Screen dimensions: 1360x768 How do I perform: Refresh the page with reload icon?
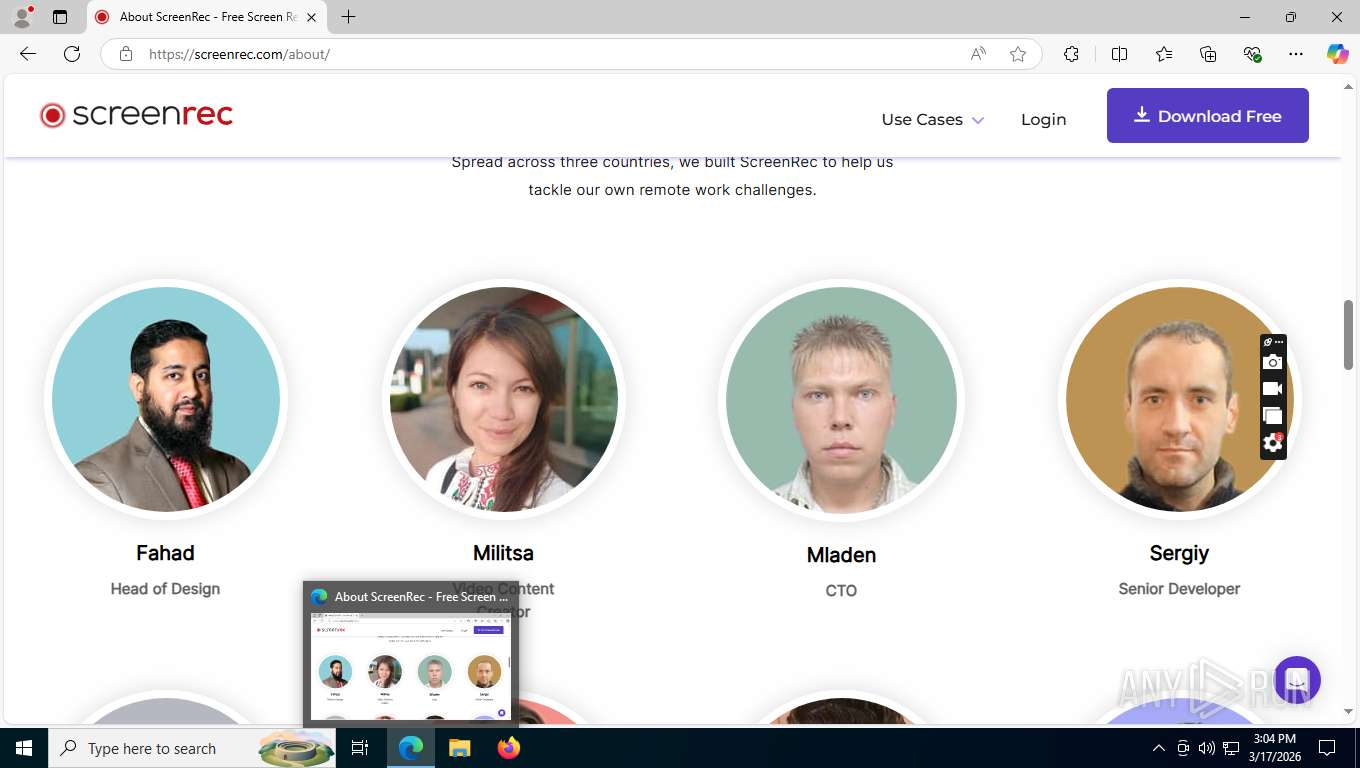[72, 54]
